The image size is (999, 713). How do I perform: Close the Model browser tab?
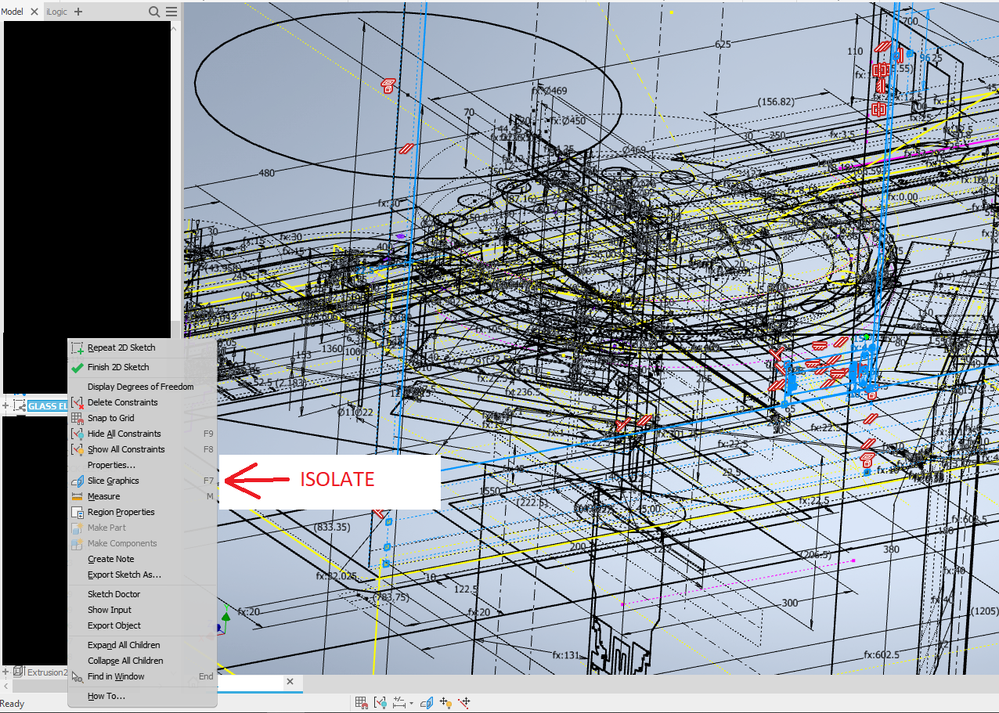pyautogui.click(x=34, y=11)
